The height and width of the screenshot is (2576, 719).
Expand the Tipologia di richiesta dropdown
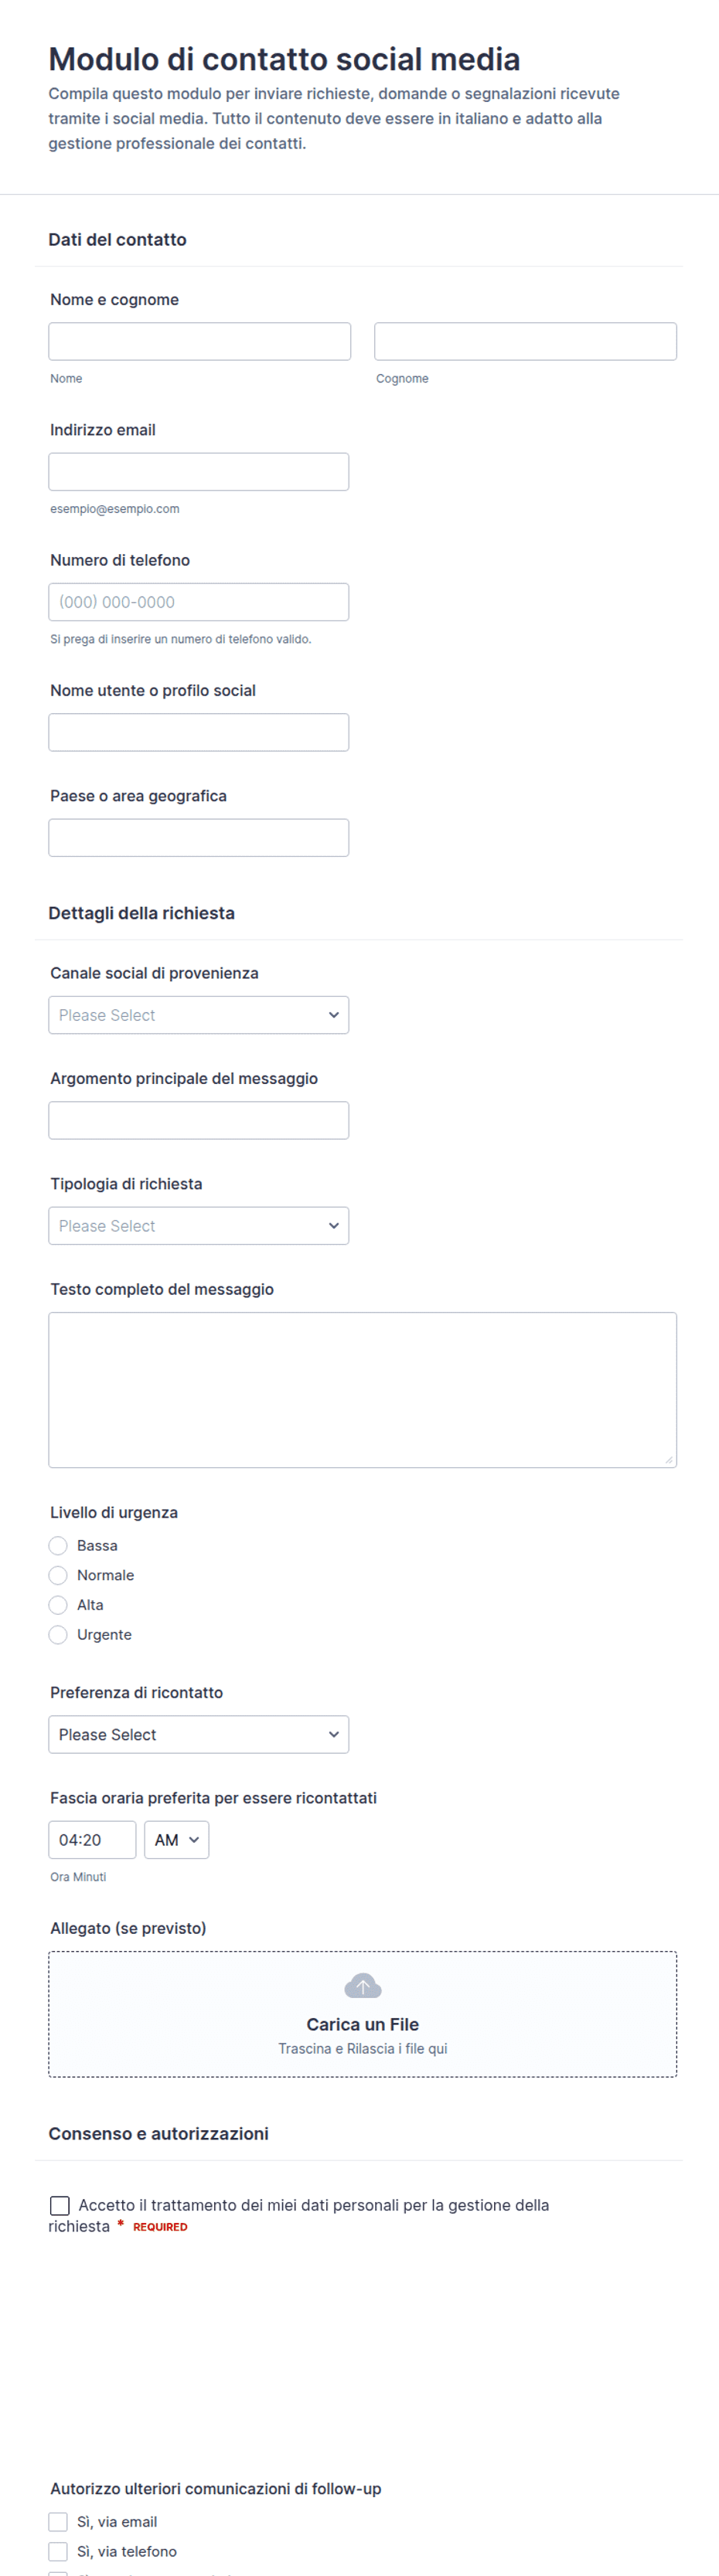(x=199, y=1226)
